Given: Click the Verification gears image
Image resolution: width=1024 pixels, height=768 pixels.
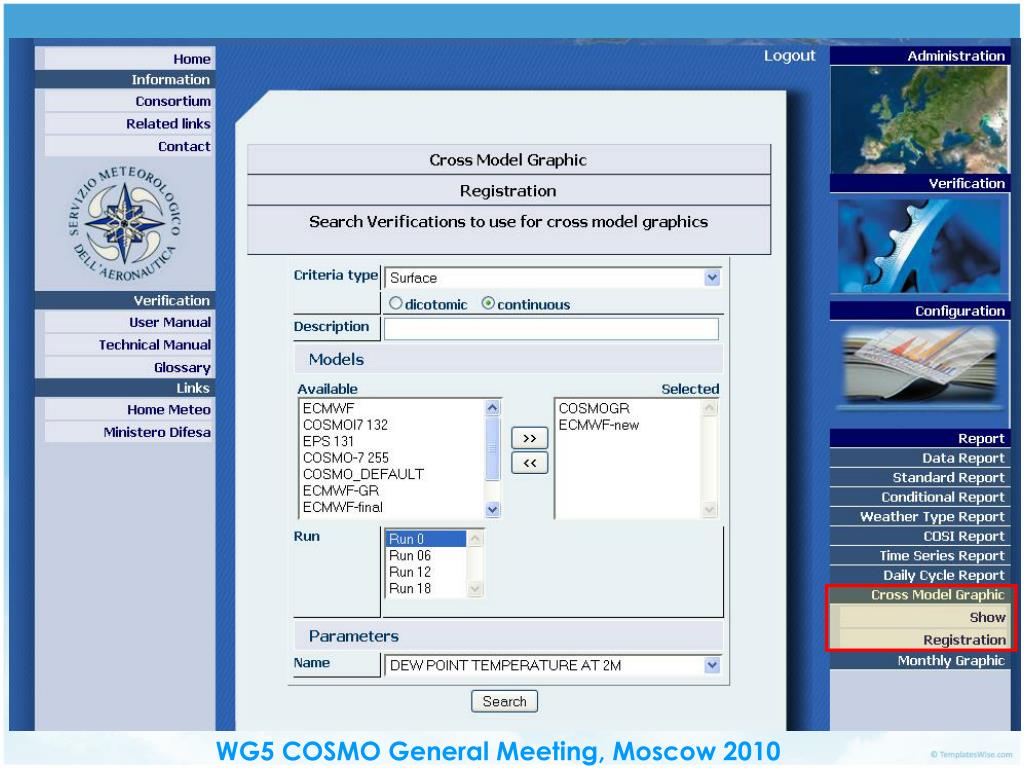Looking at the screenshot, I should (x=920, y=246).
